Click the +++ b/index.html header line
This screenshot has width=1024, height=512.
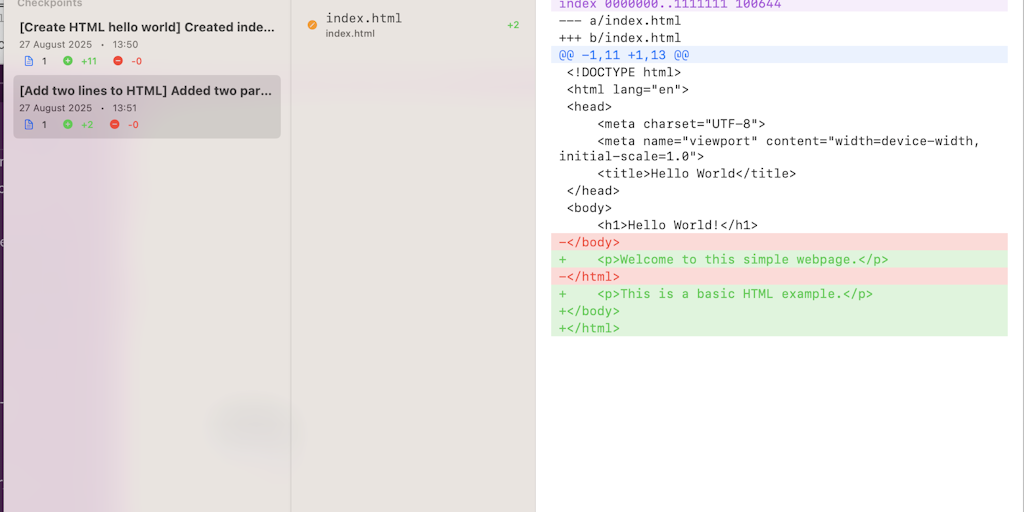point(620,38)
